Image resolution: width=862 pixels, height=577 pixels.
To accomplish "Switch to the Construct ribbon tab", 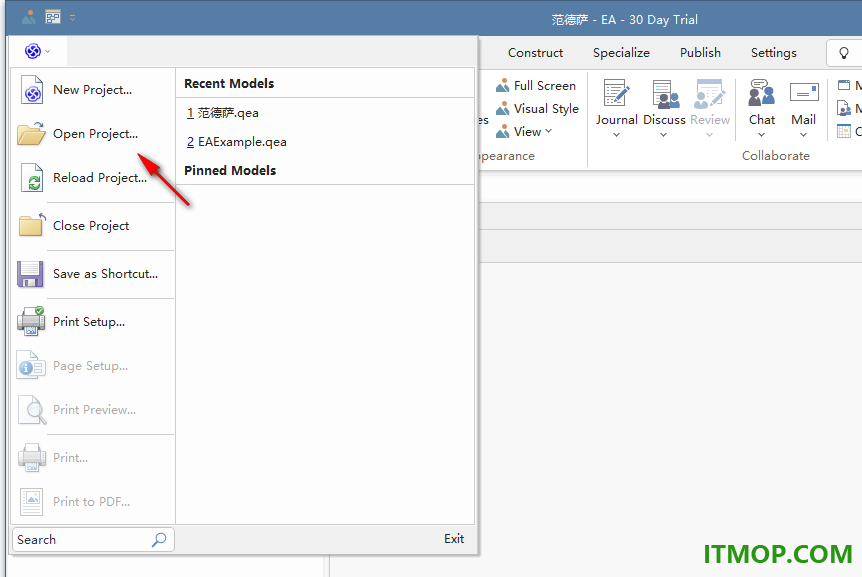I will click(535, 53).
